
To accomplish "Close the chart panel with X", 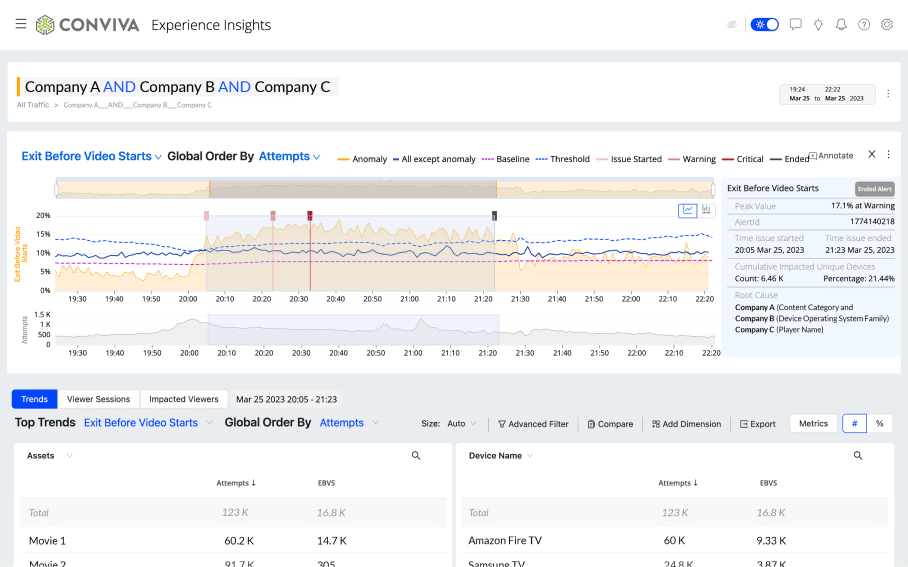I will coord(872,154).
